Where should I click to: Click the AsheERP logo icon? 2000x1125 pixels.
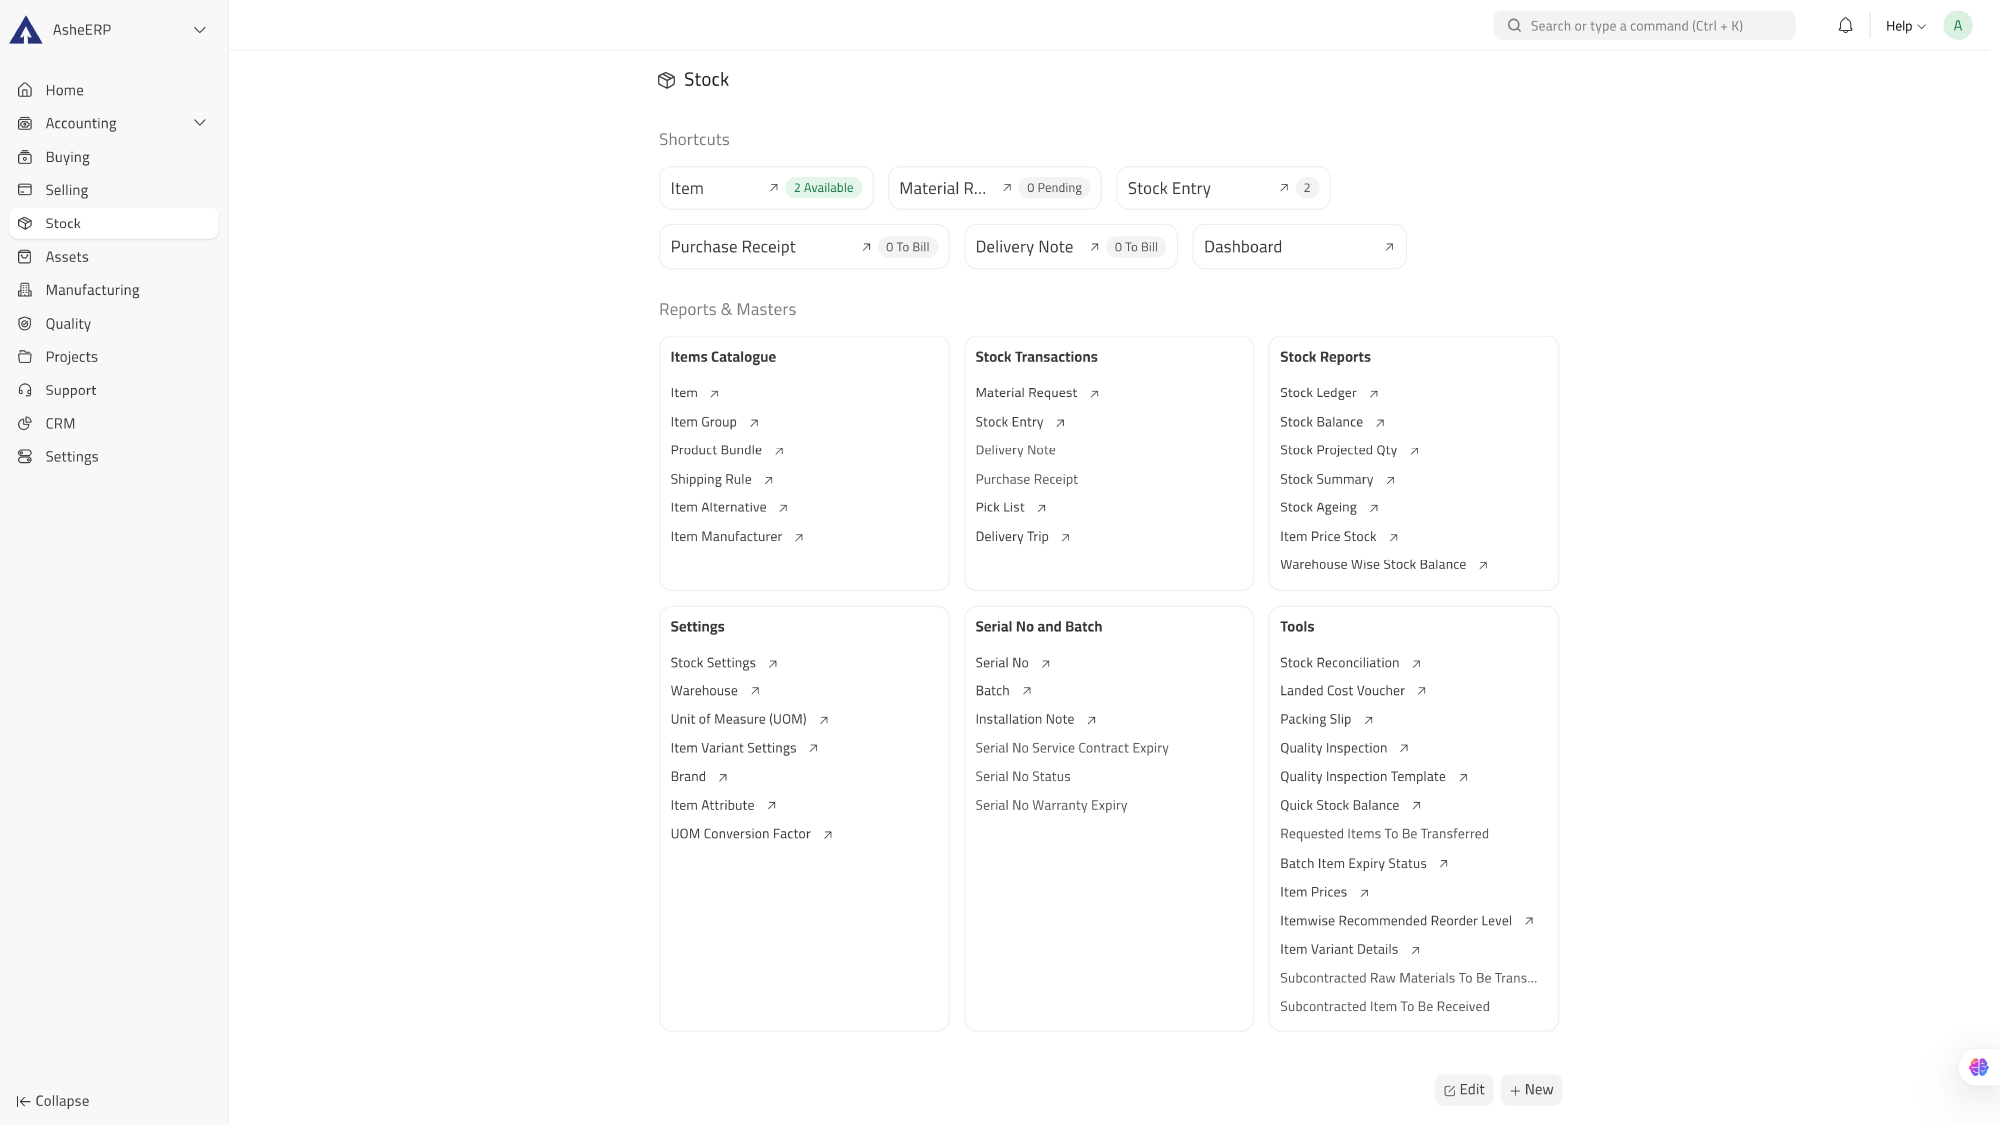[x=26, y=30]
